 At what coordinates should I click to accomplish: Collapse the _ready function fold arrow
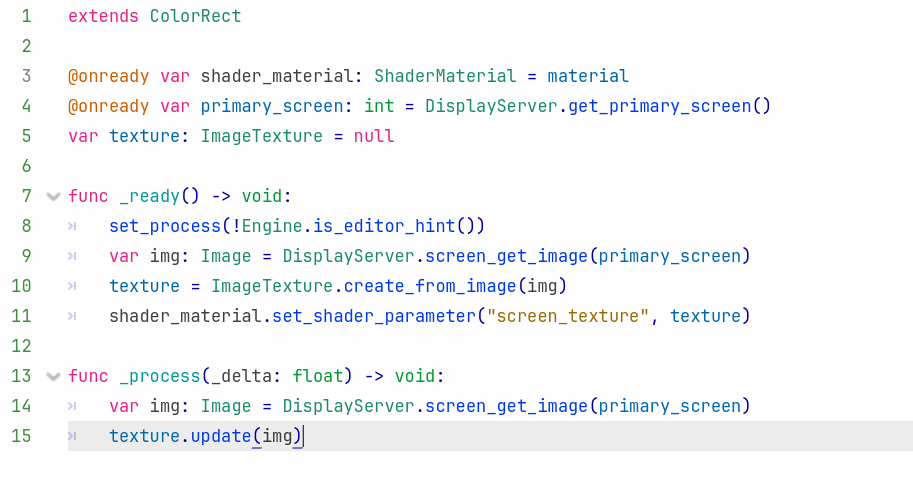point(53,196)
